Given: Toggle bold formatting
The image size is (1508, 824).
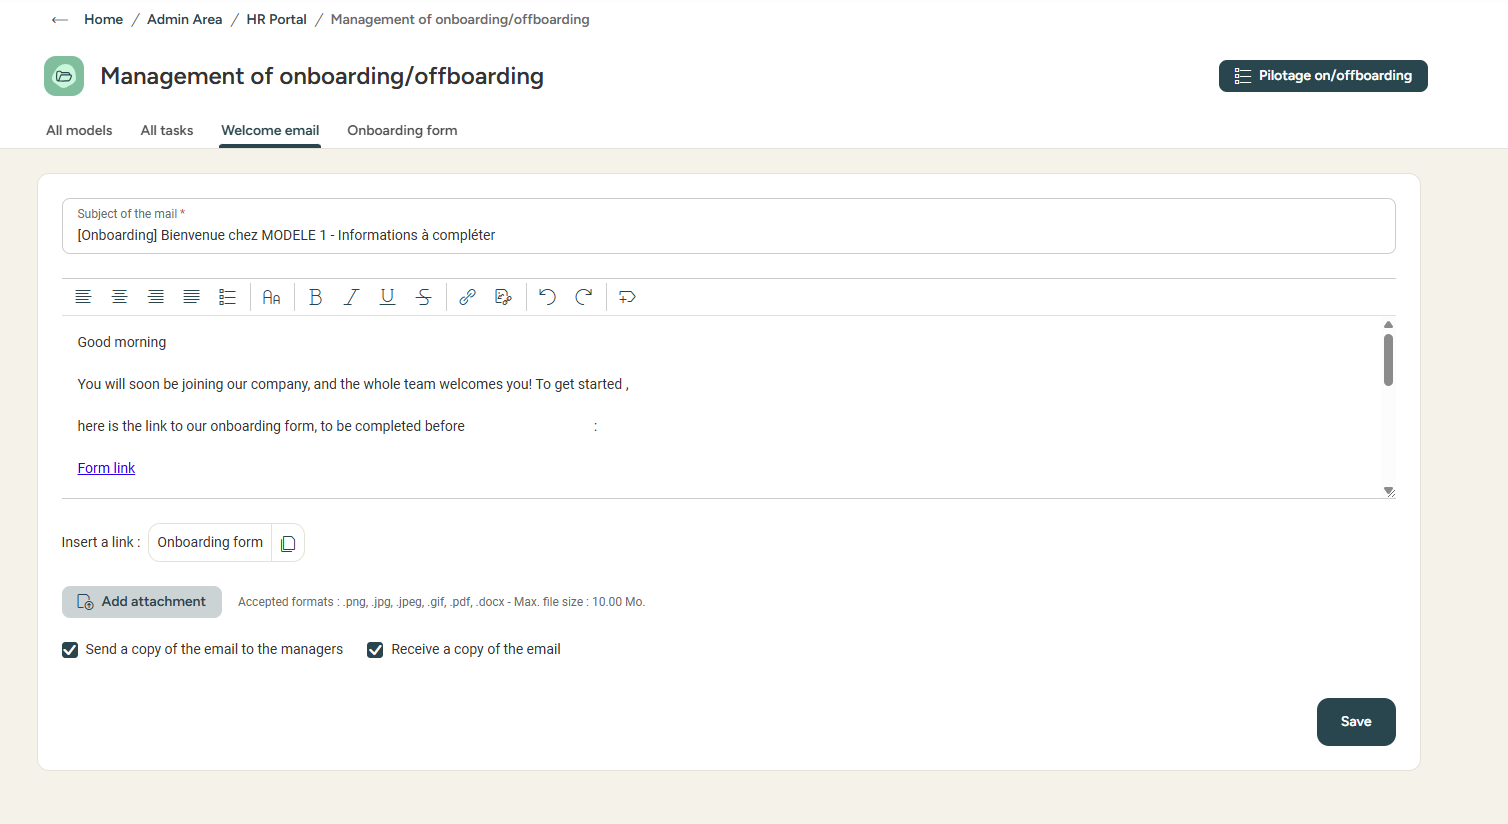Looking at the screenshot, I should click(315, 297).
